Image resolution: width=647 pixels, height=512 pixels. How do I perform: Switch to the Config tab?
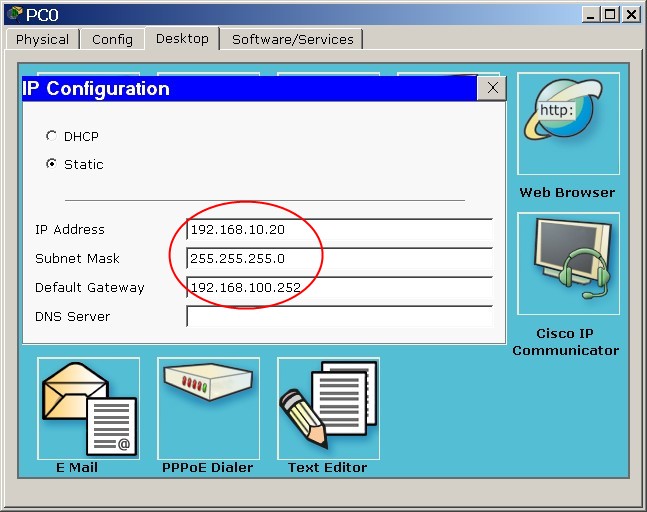tap(112, 40)
